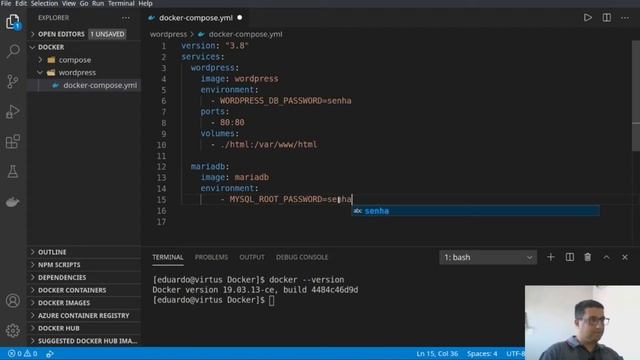
Task: Expand the Outline section
Action: pyautogui.click(x=84, y=252)
